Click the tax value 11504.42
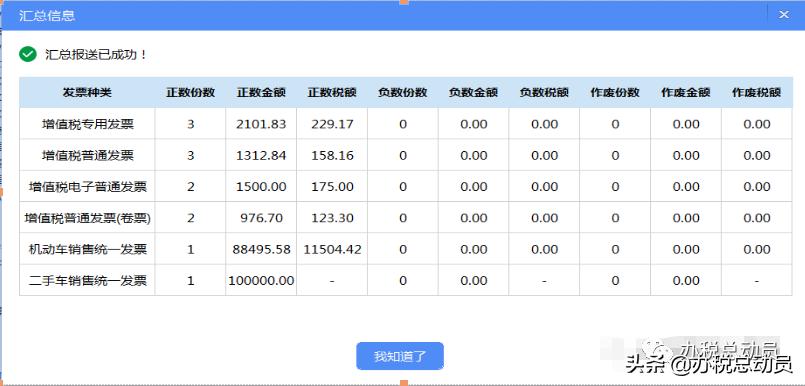 coord(332,249)
